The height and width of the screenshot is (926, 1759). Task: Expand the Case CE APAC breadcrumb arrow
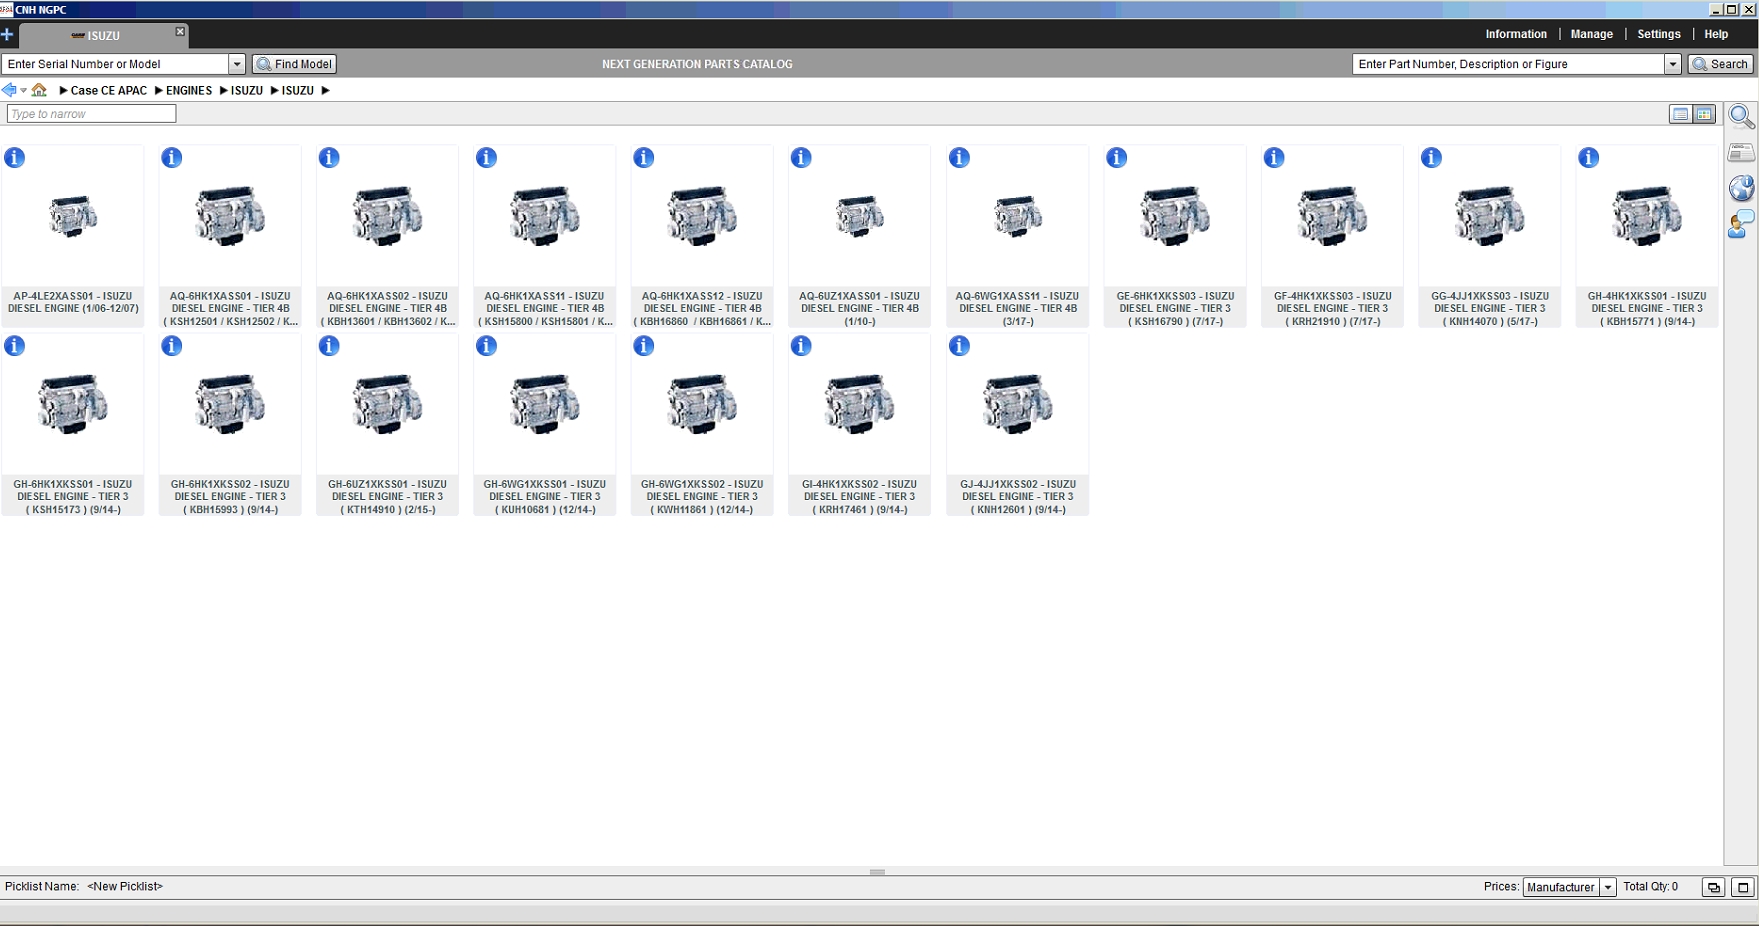click(x=63, y=91)
